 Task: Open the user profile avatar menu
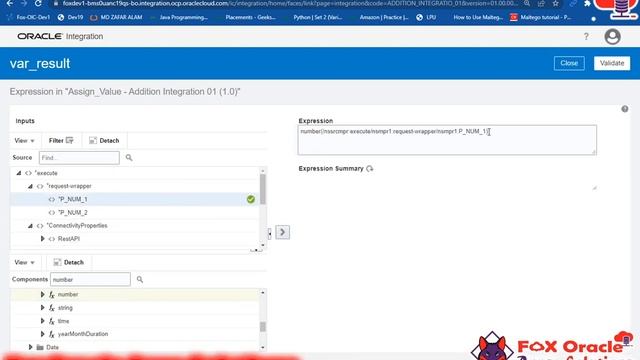pyautogui.click(x=612, y=37)
